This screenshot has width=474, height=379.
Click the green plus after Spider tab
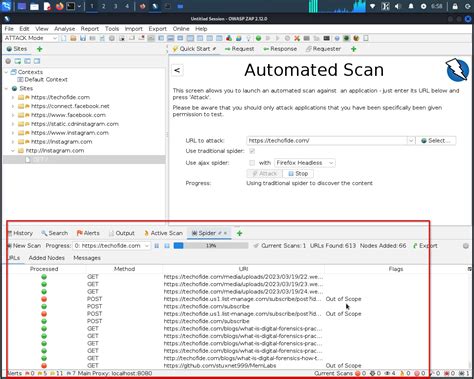(x=239, y=233)
